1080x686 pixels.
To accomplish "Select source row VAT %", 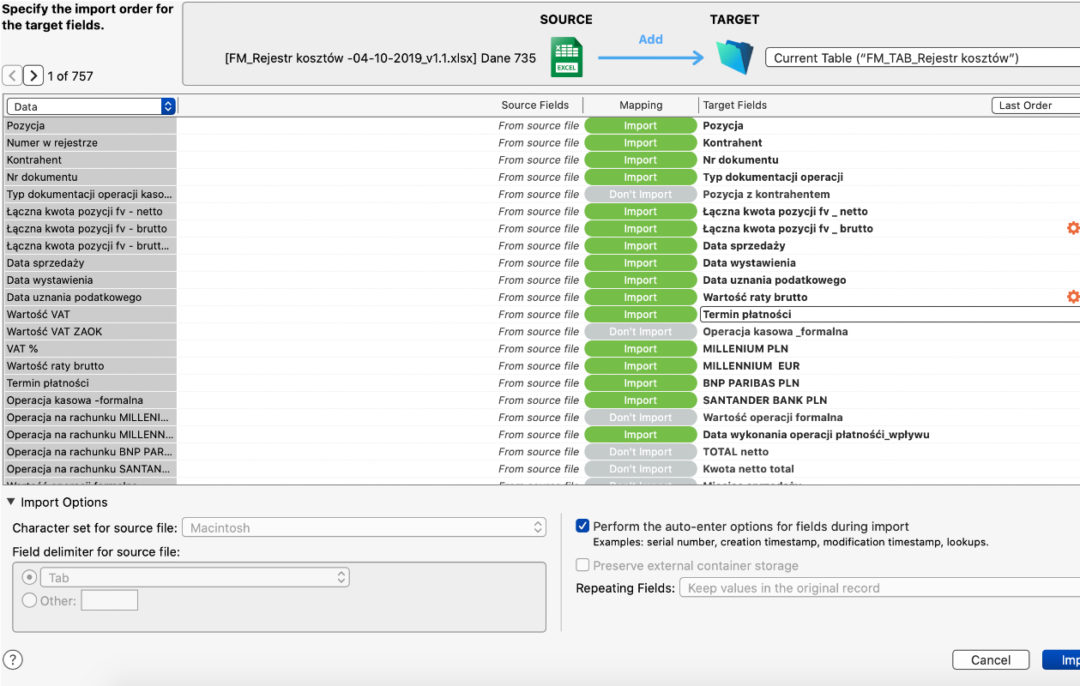I will [90, 349].
